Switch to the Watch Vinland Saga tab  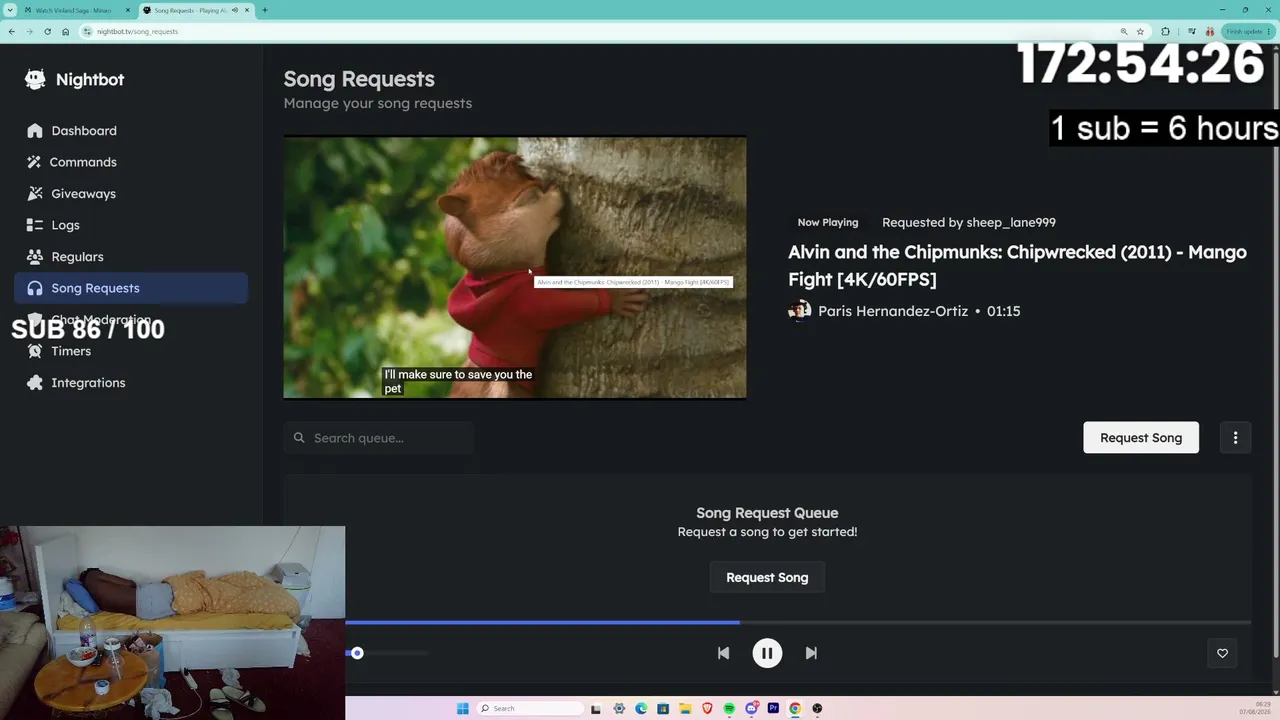click(x=77, y=10)
